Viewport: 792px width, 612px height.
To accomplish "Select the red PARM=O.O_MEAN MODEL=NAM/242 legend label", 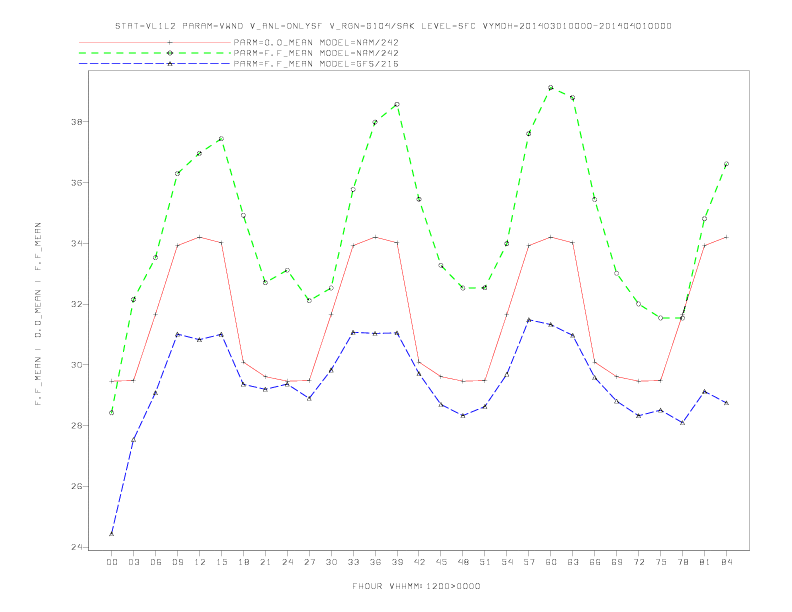I will coord(316,42).
